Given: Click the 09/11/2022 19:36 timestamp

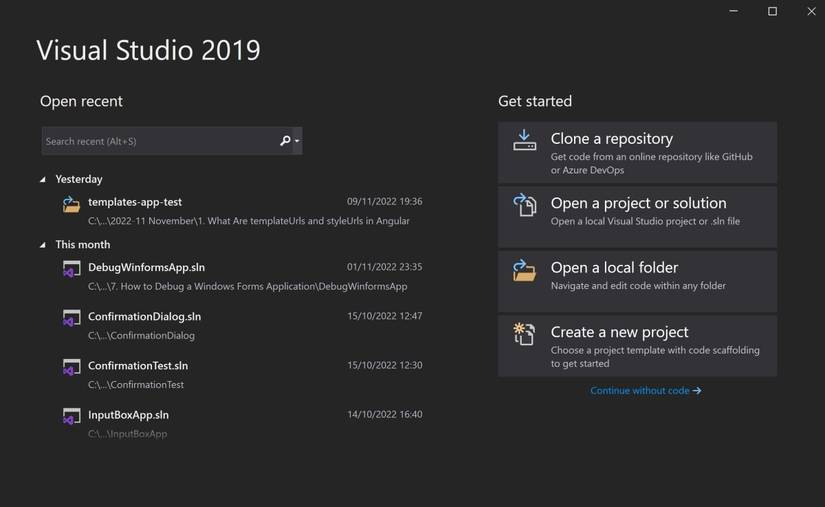Looking at the screenshot, I should point(385,201).
